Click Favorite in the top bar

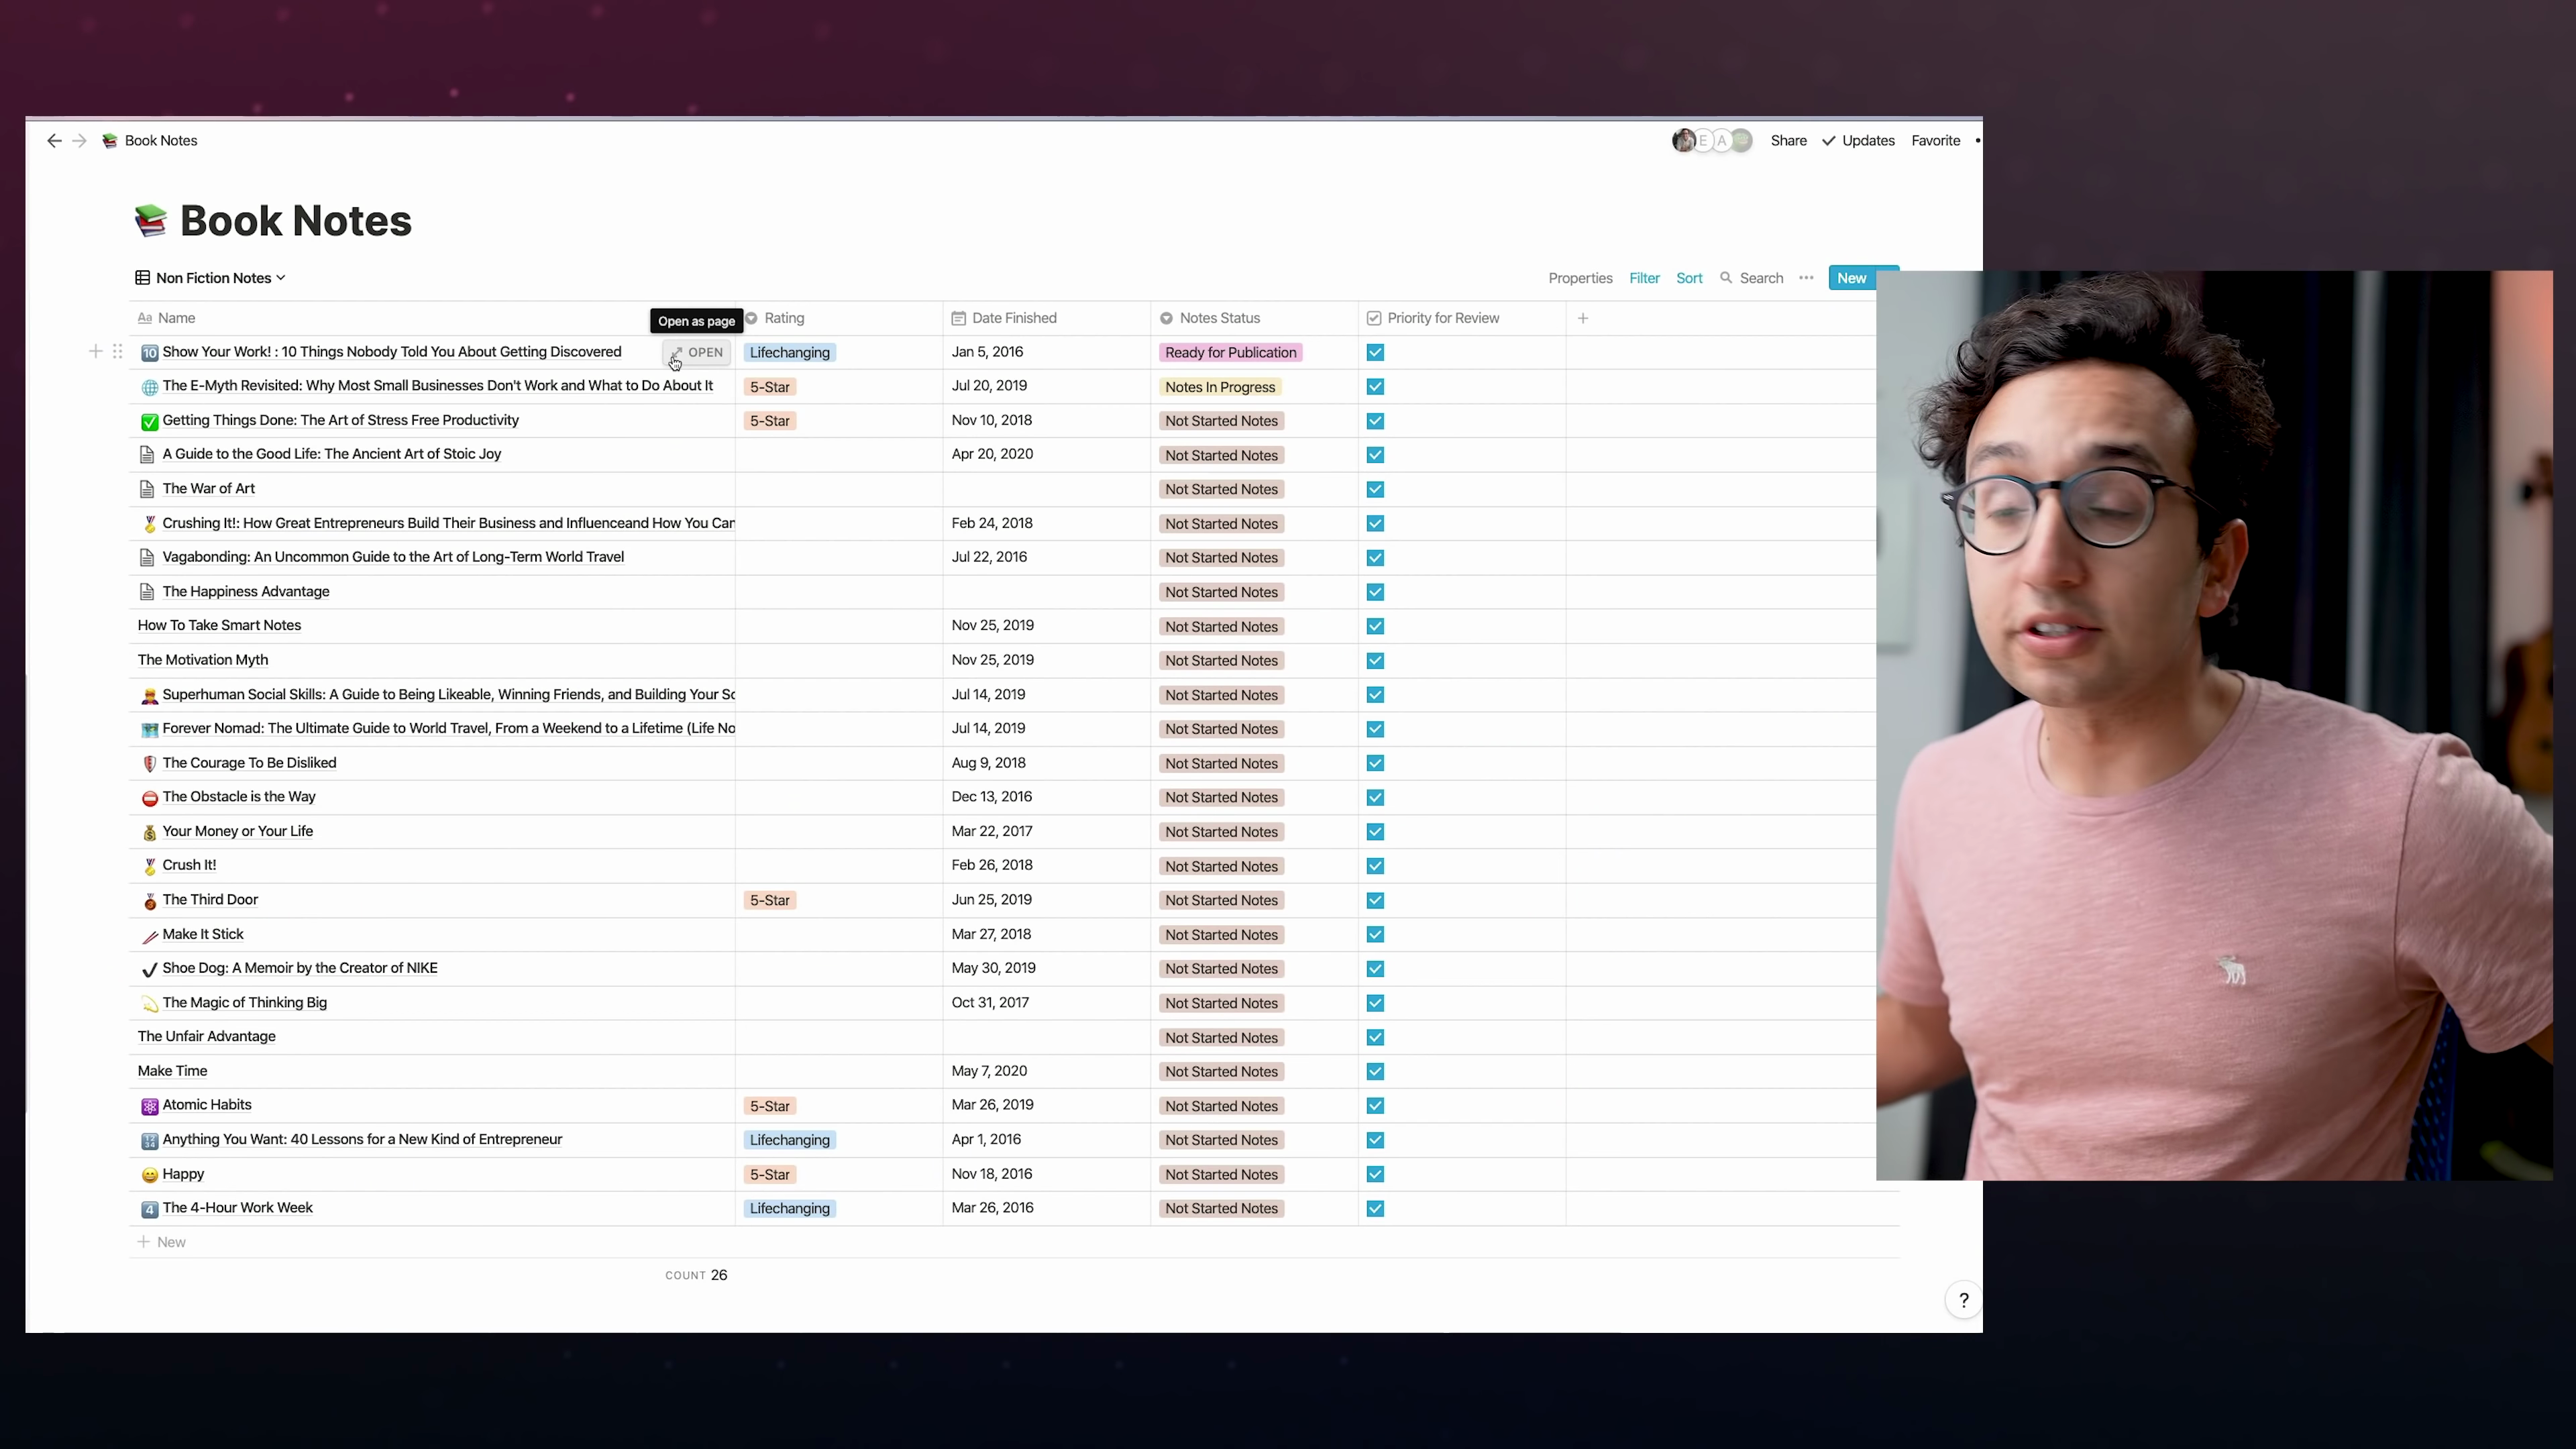1935,141
